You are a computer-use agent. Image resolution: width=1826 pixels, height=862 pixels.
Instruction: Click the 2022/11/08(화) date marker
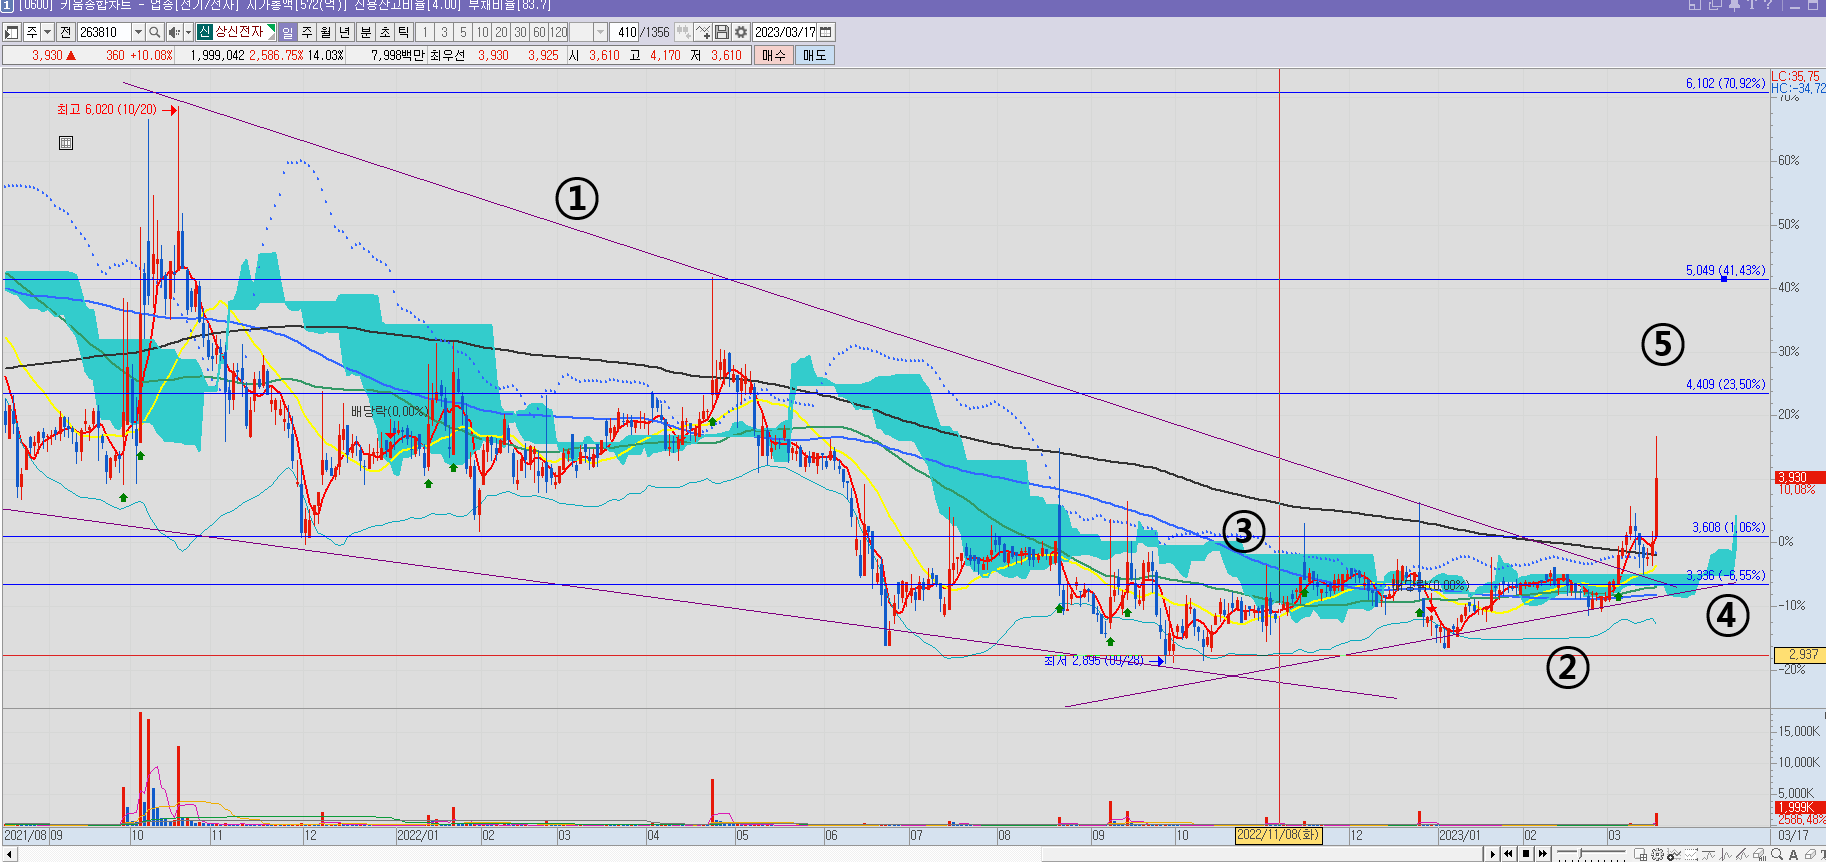[x=1278, y=835]
